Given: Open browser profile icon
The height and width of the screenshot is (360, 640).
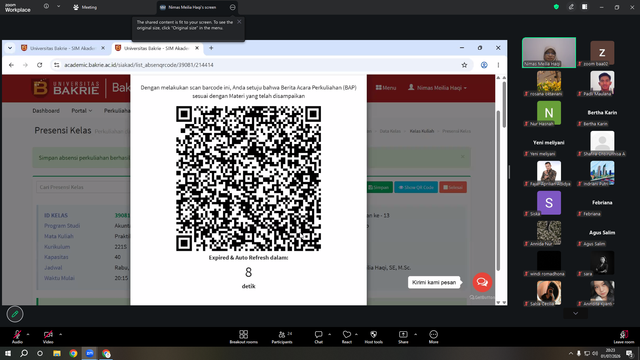Looking at the screenshot, I should (484, 65).
